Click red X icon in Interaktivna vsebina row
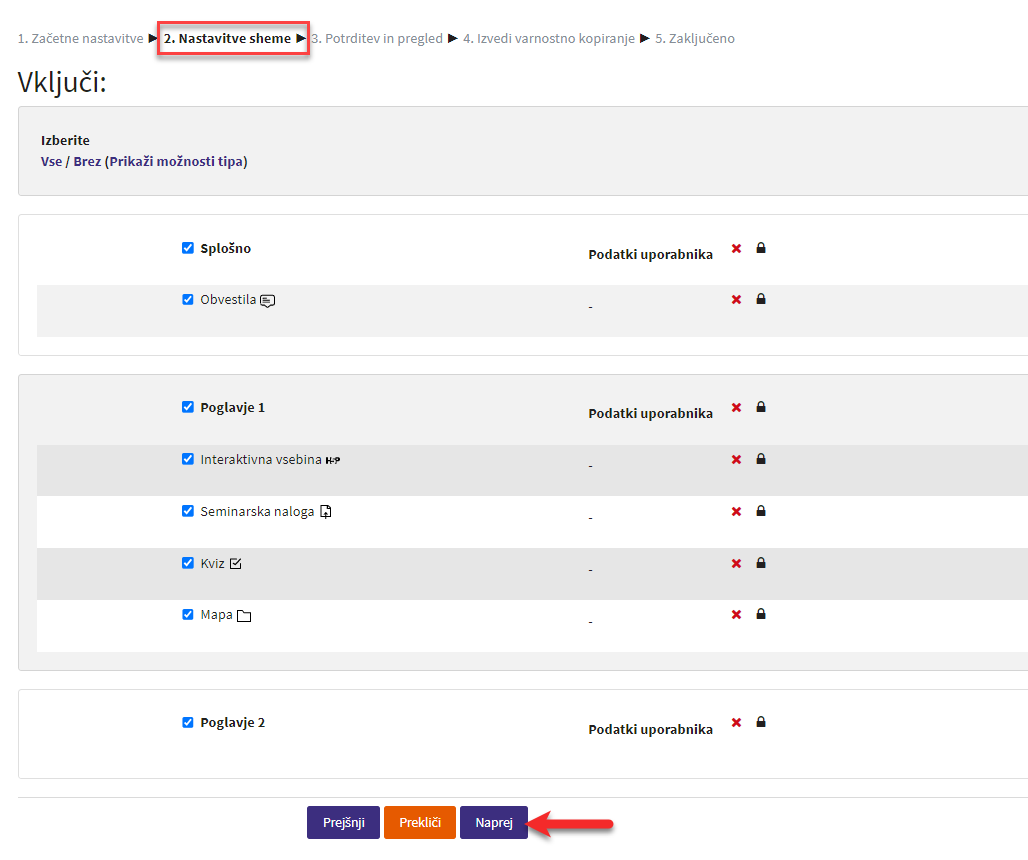Screen dimensions: 1028x860 [x=736, y=459]
